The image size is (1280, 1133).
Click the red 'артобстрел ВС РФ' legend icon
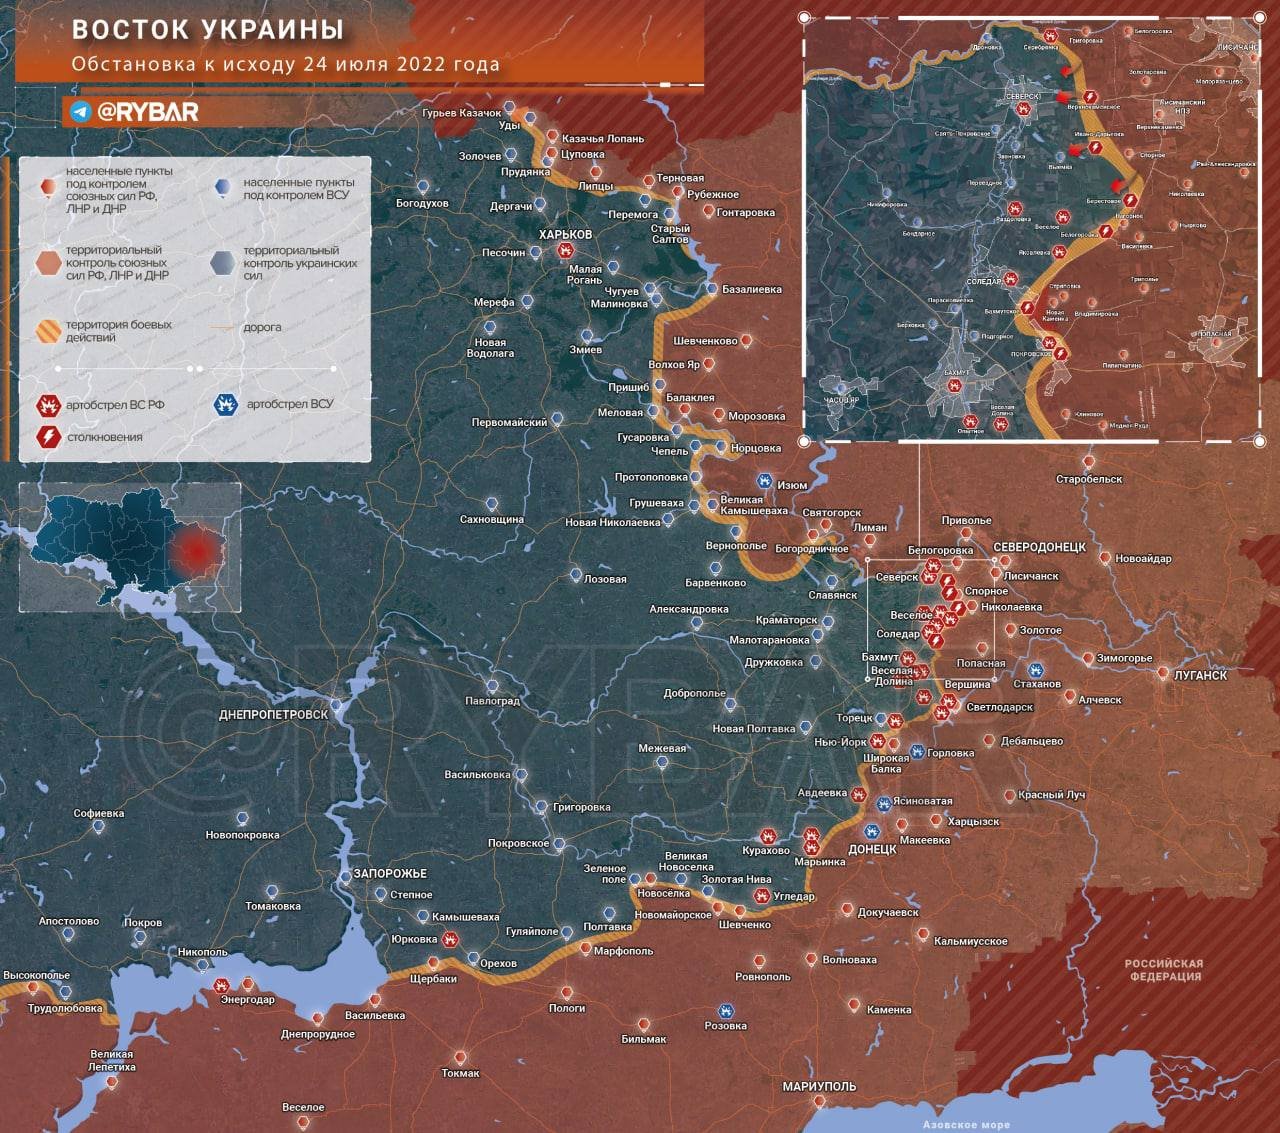[49, 405]
